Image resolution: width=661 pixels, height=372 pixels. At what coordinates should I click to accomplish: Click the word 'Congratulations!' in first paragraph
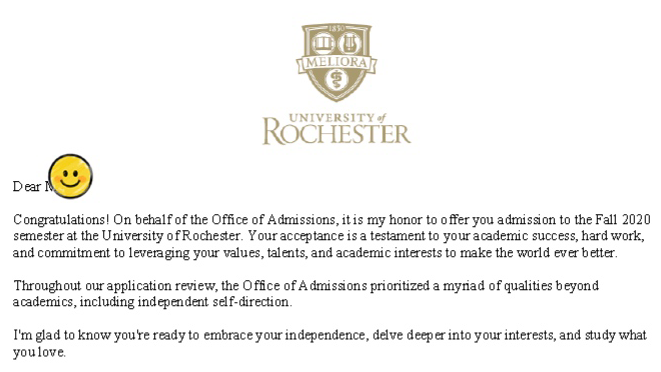click(62, 220)
